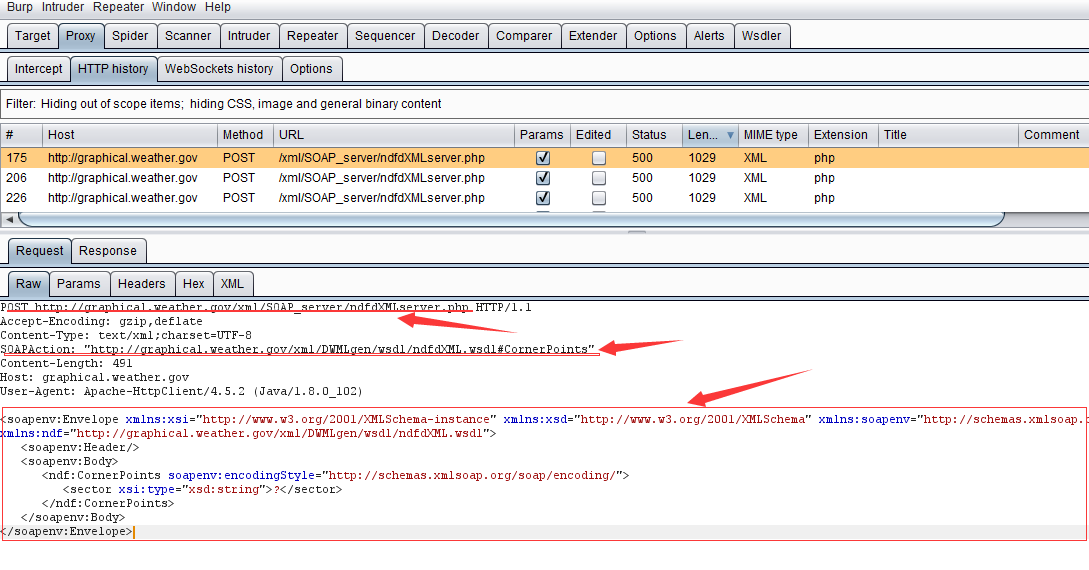Open the Wsdler extension tab
The image size is (1089, 570).
coord(762,36)
